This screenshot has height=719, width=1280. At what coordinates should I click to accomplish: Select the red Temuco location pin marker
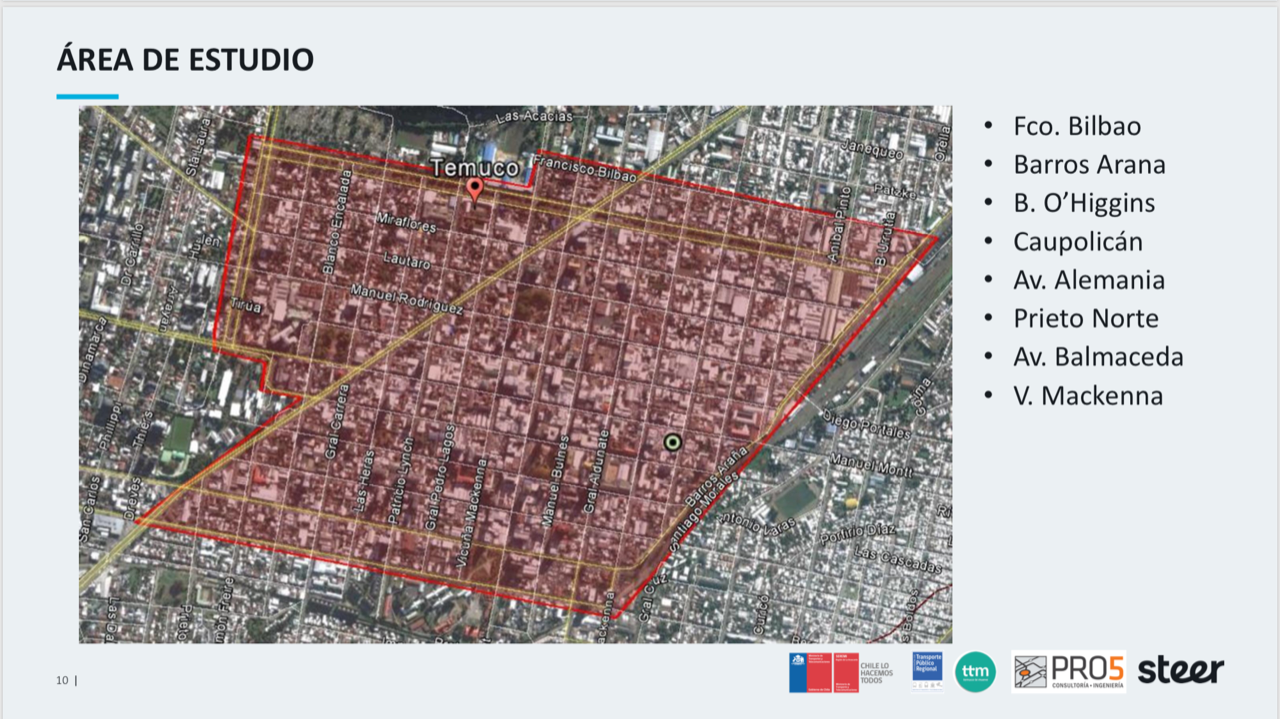click(x=473, y=188)
